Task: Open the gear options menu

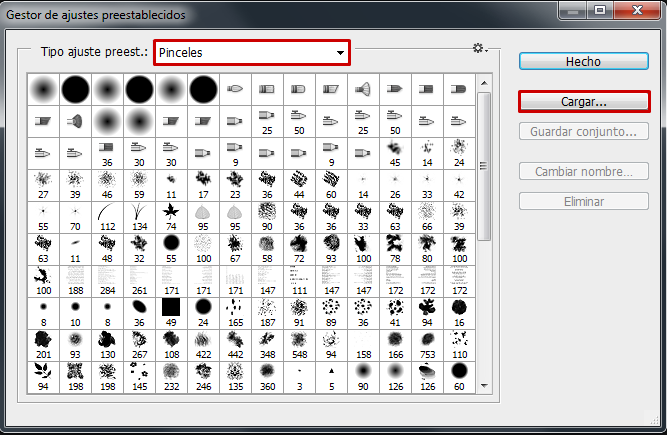Action: [x=479, y=49]
